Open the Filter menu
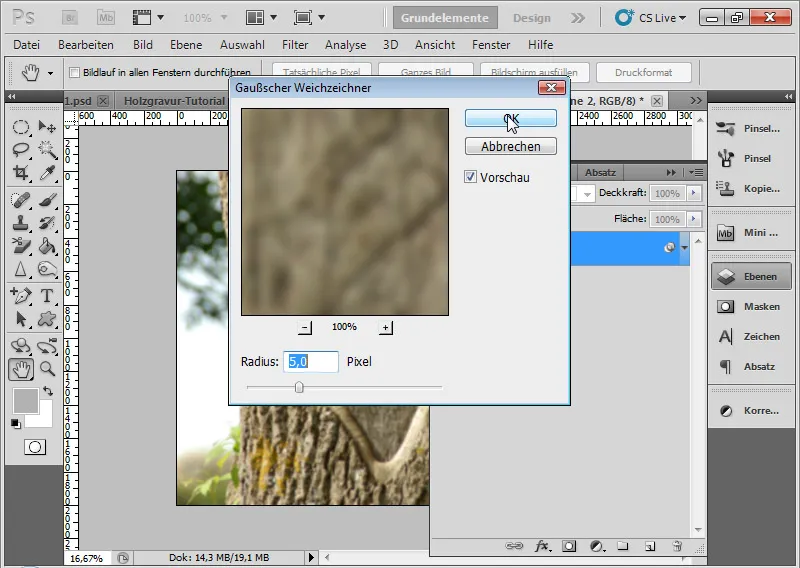The height and width of the screenshot is (568, 800). (x=295, y=45)
